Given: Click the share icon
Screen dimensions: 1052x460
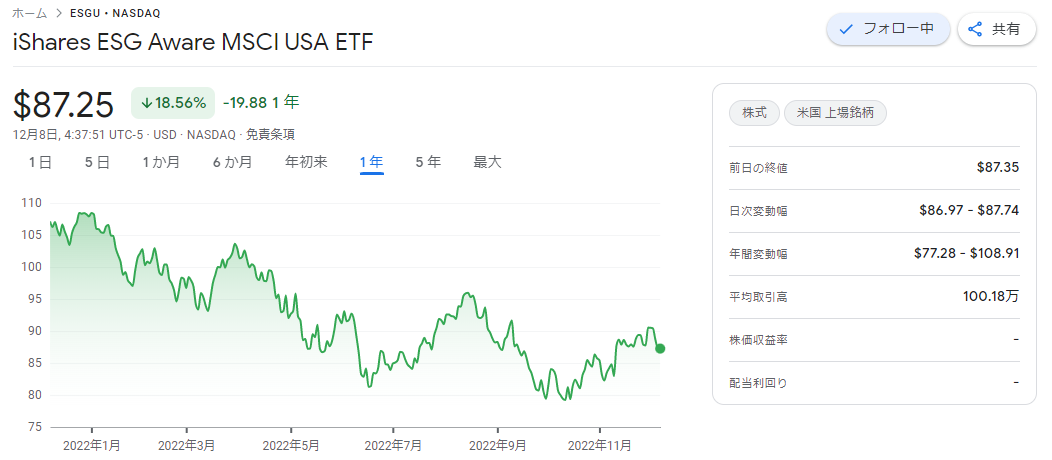Looking at the screenshot, I should [976, 29].
